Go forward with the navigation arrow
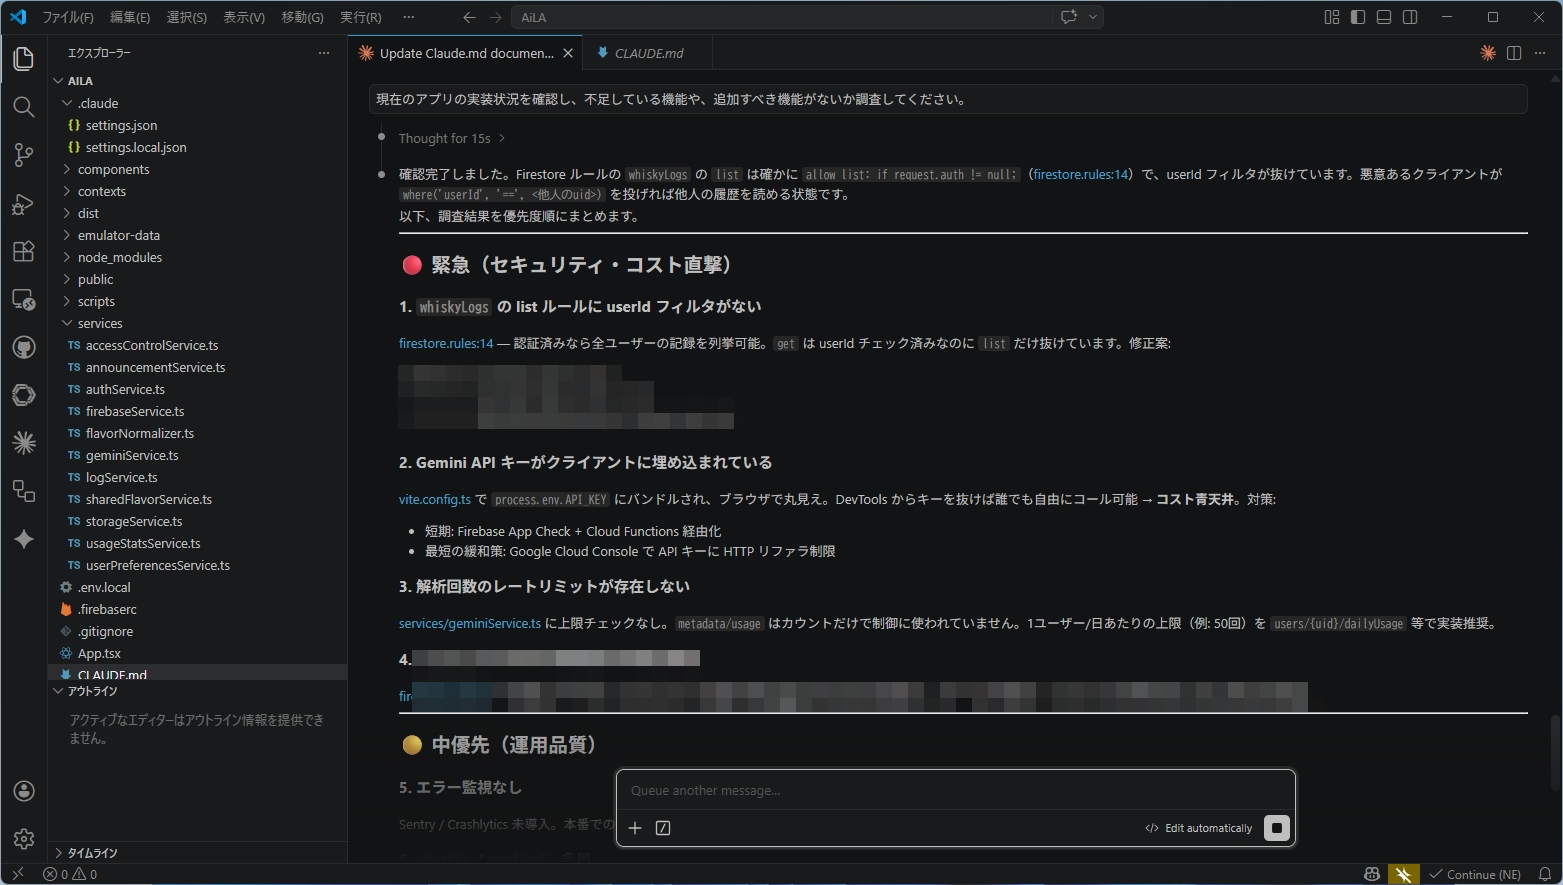The image size is (1563, 885). coord(495,17)
